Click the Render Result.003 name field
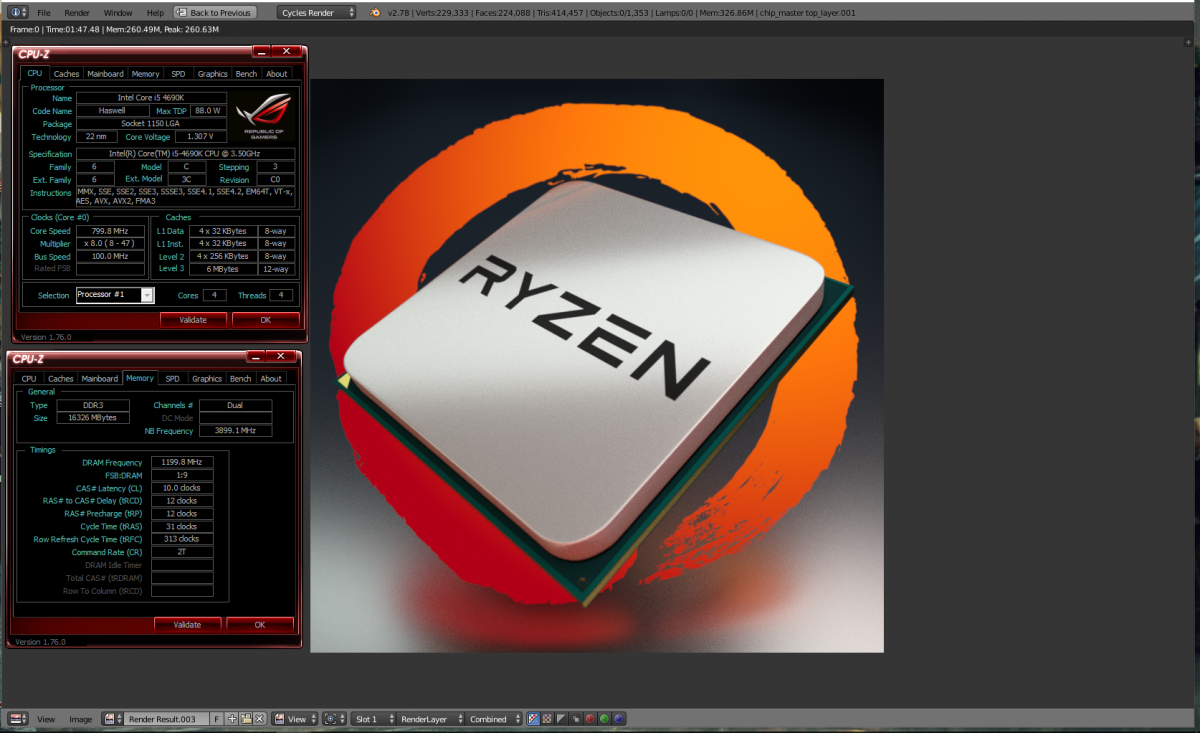1200x733 pixels. (167, 718)
